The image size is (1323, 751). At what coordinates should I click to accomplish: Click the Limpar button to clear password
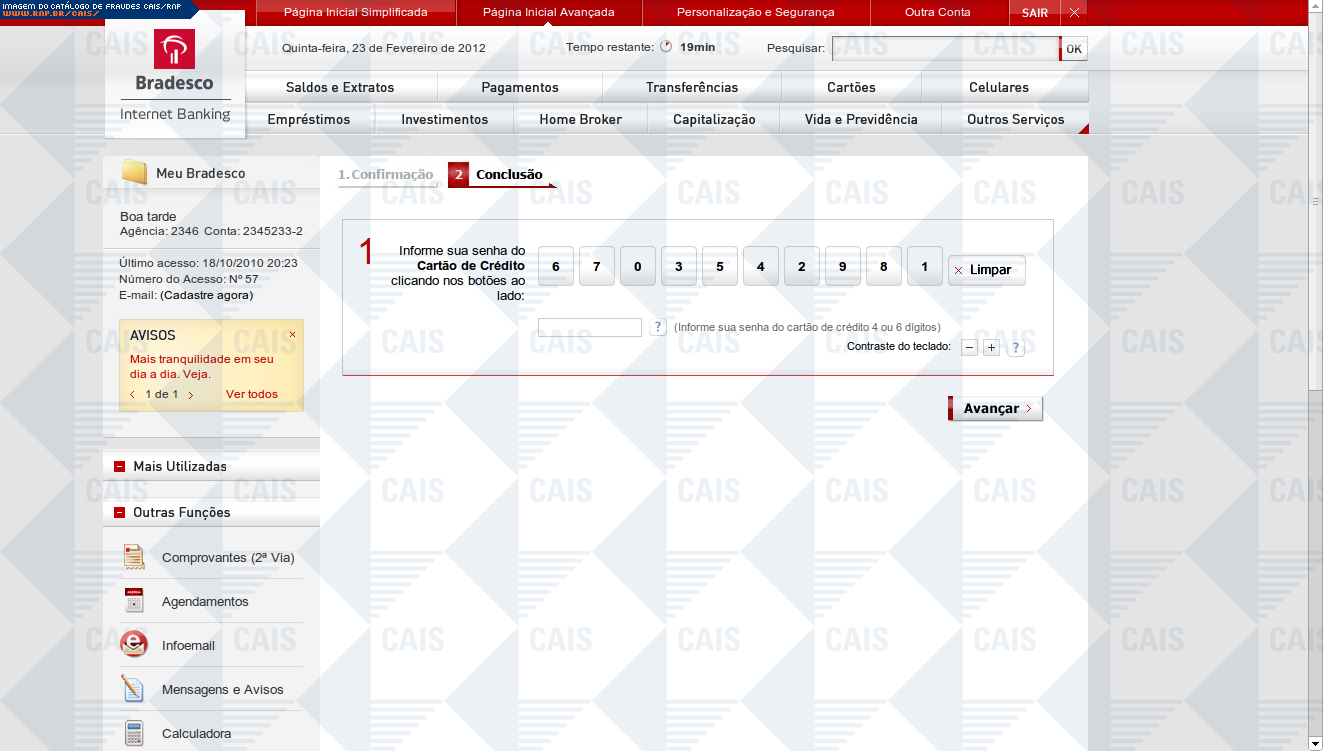[986, 270]
